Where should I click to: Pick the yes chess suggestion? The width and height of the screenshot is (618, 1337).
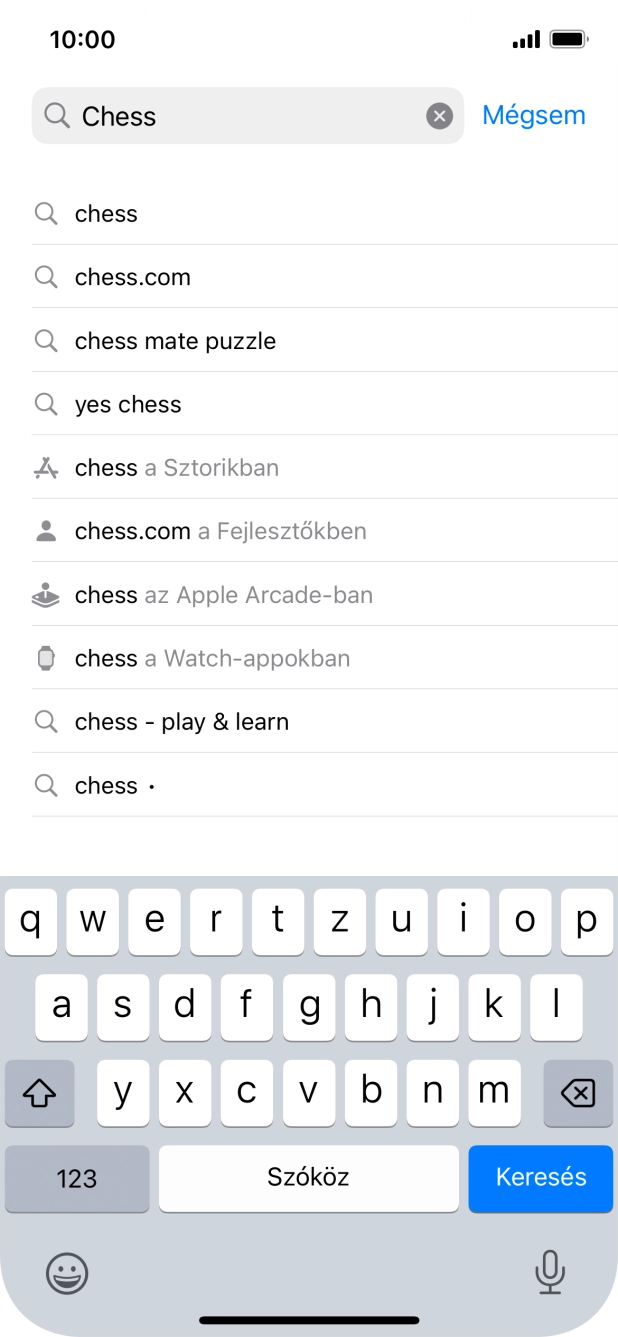click(x=127, y=404)
